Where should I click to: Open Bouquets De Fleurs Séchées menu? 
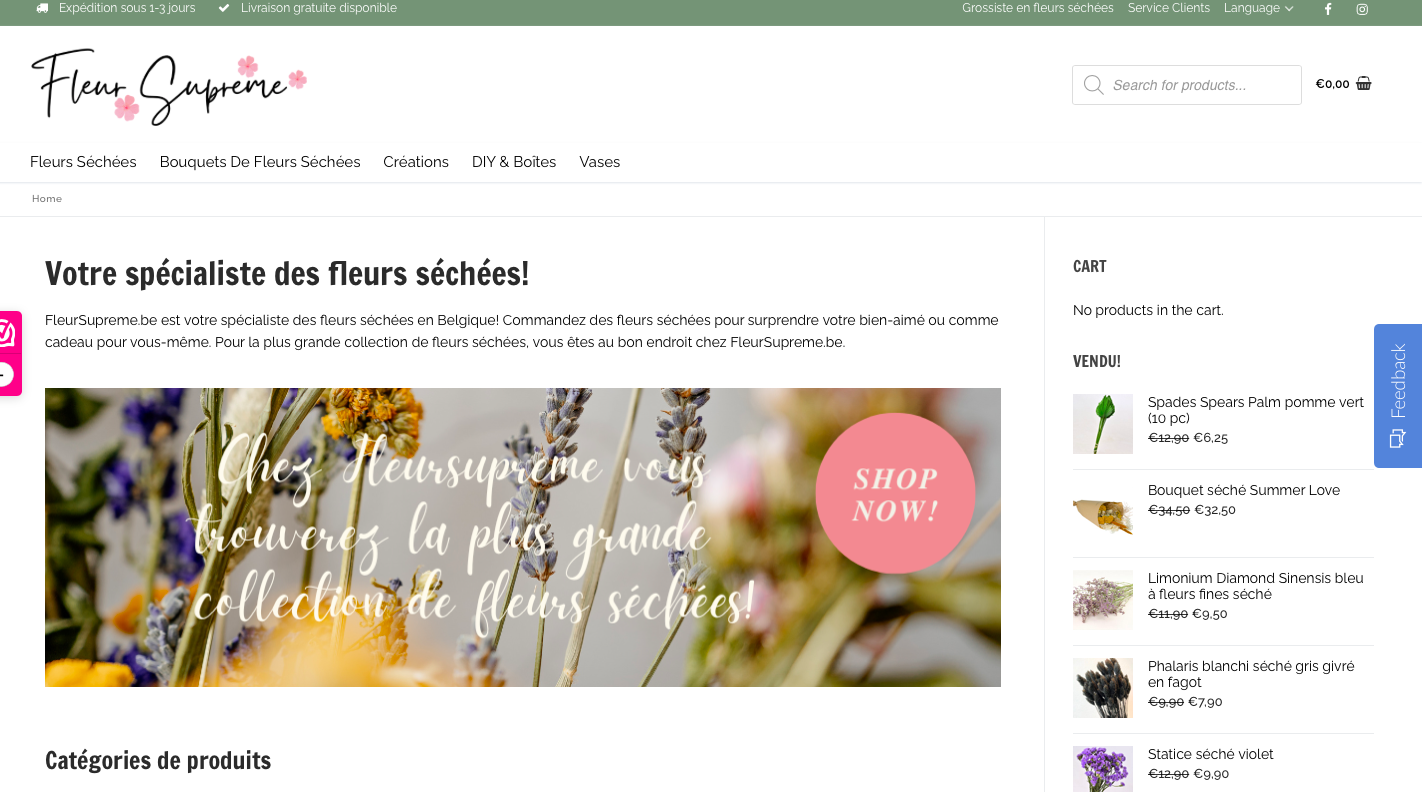pos(260,162)
